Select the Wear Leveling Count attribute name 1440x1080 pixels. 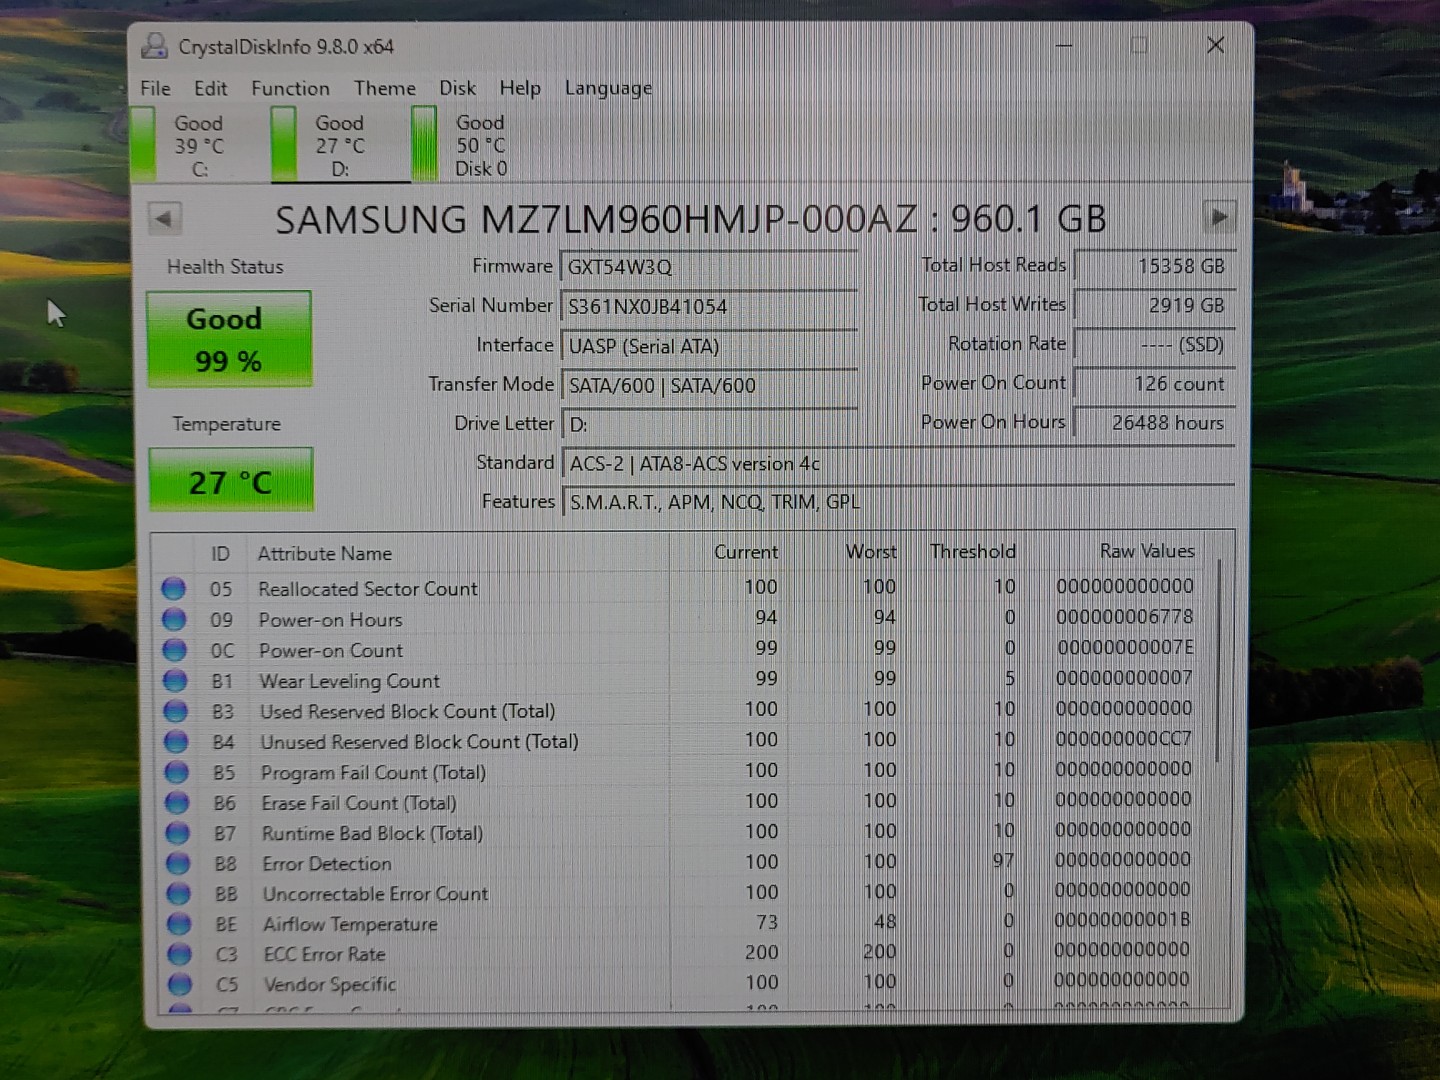[x=349, y=681]
